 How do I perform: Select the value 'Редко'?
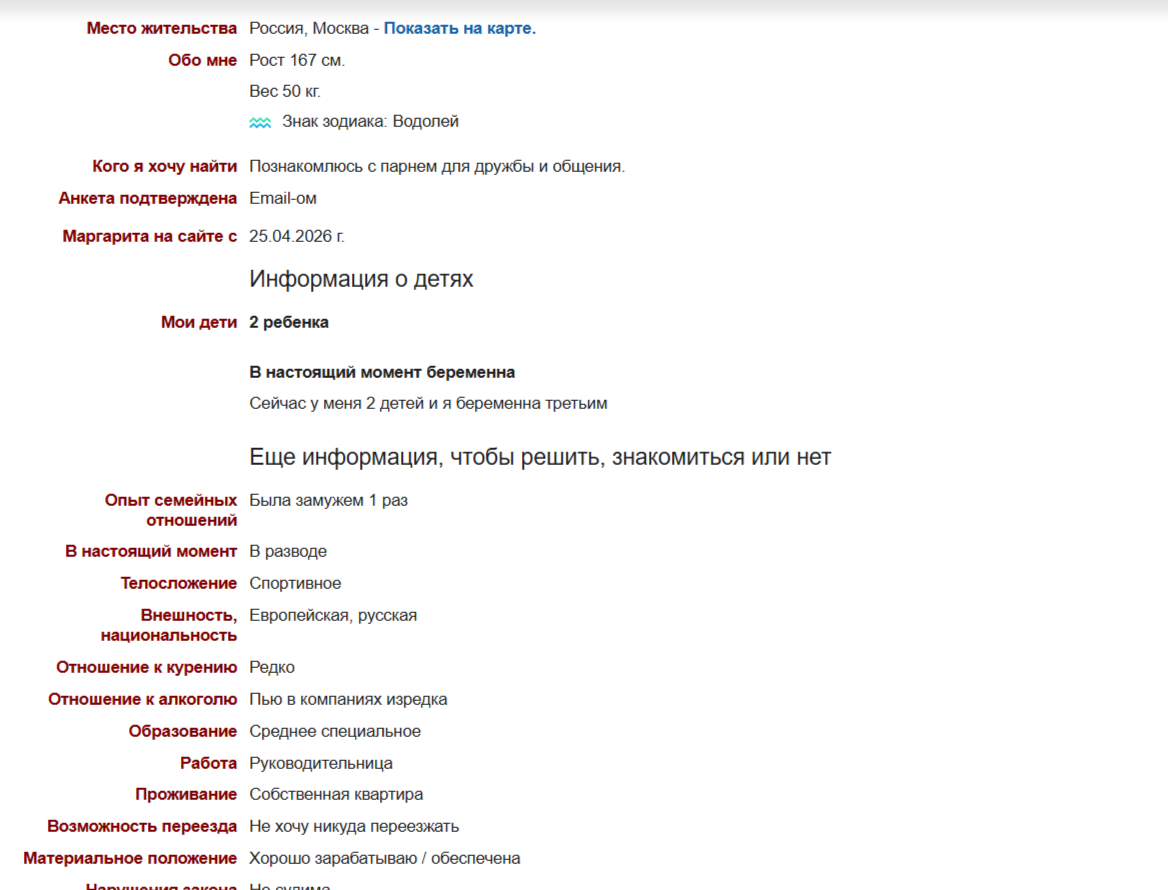(x=272, y=667)
